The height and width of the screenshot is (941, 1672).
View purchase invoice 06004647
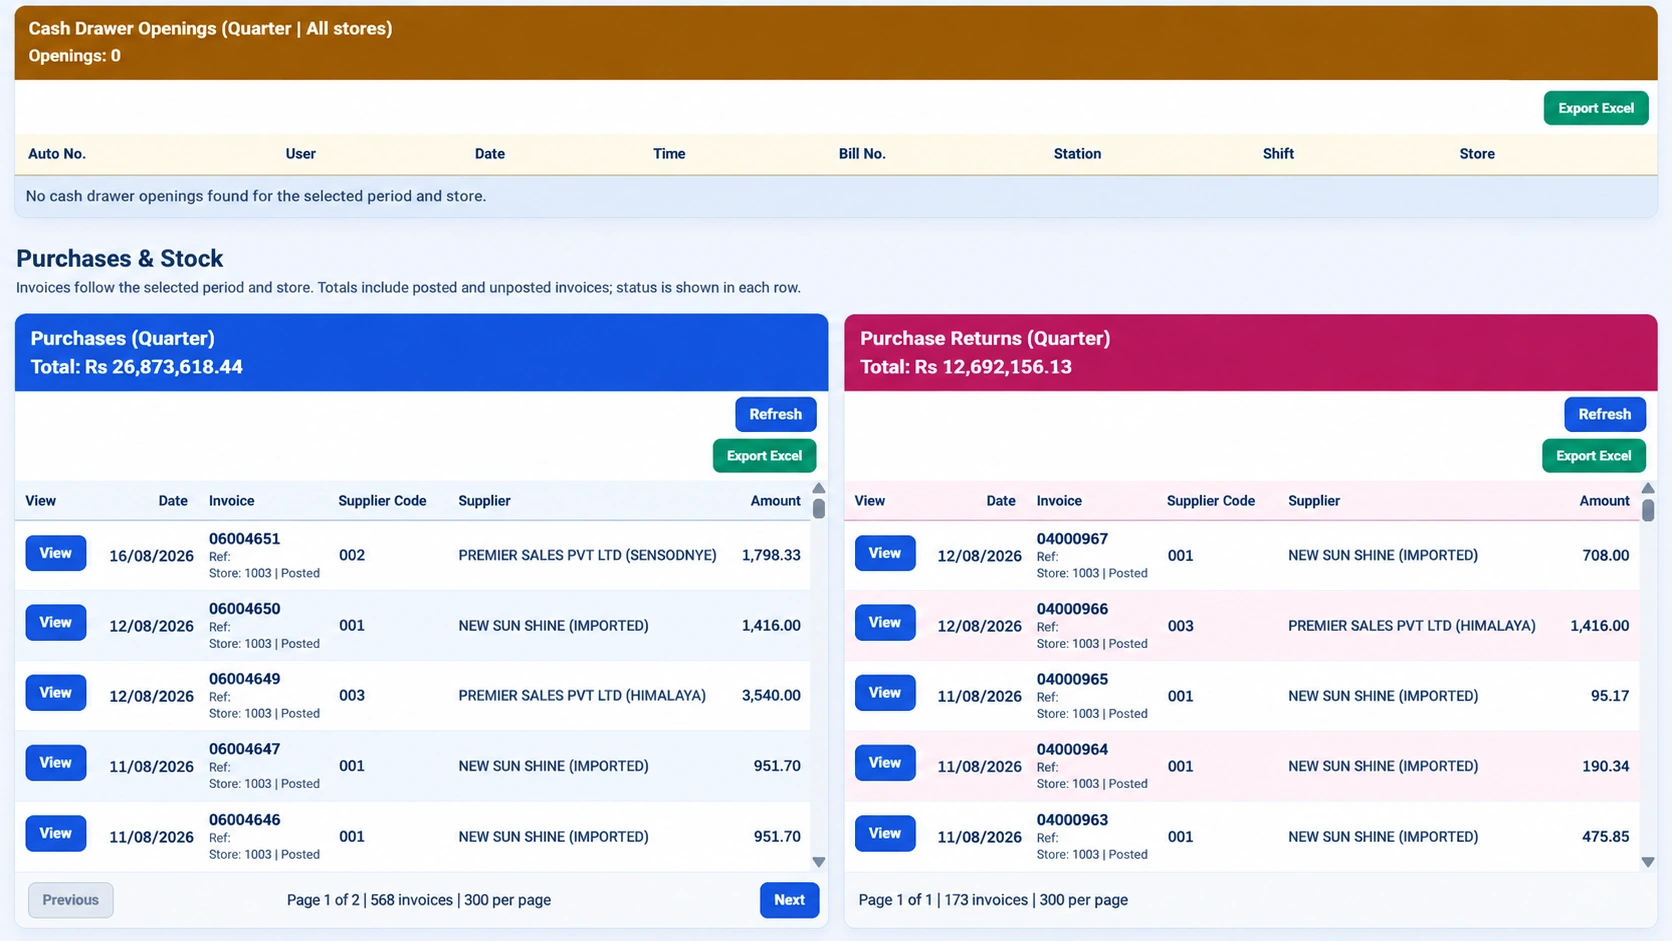coord(55,763)
